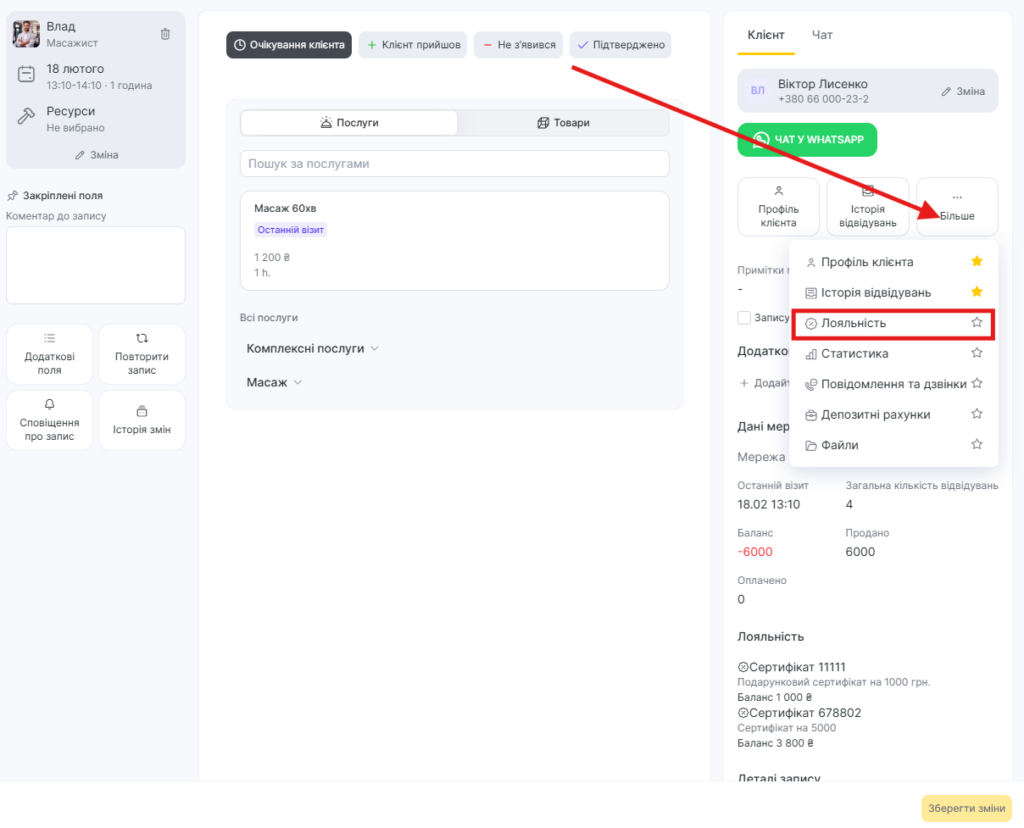
Task: Open Профіль клієнта tile with person icon
Action: point(778,207)
